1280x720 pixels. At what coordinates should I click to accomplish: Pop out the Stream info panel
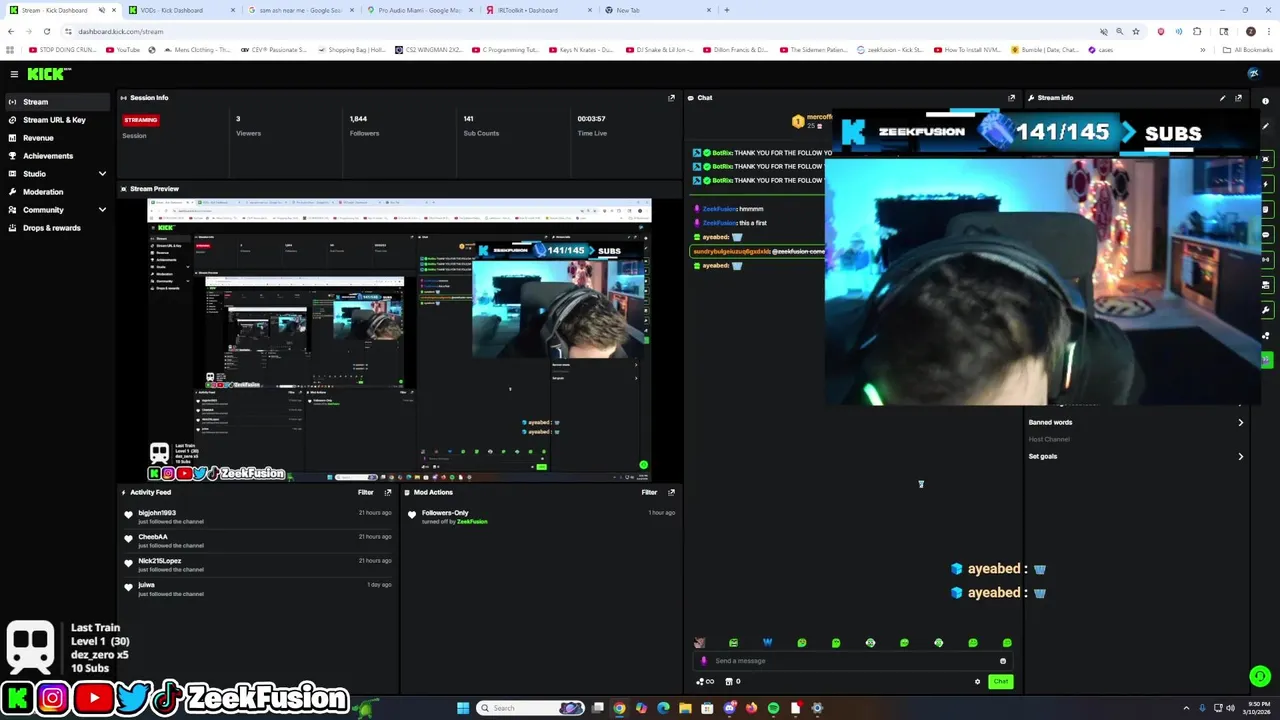[x=1238, y=98]
